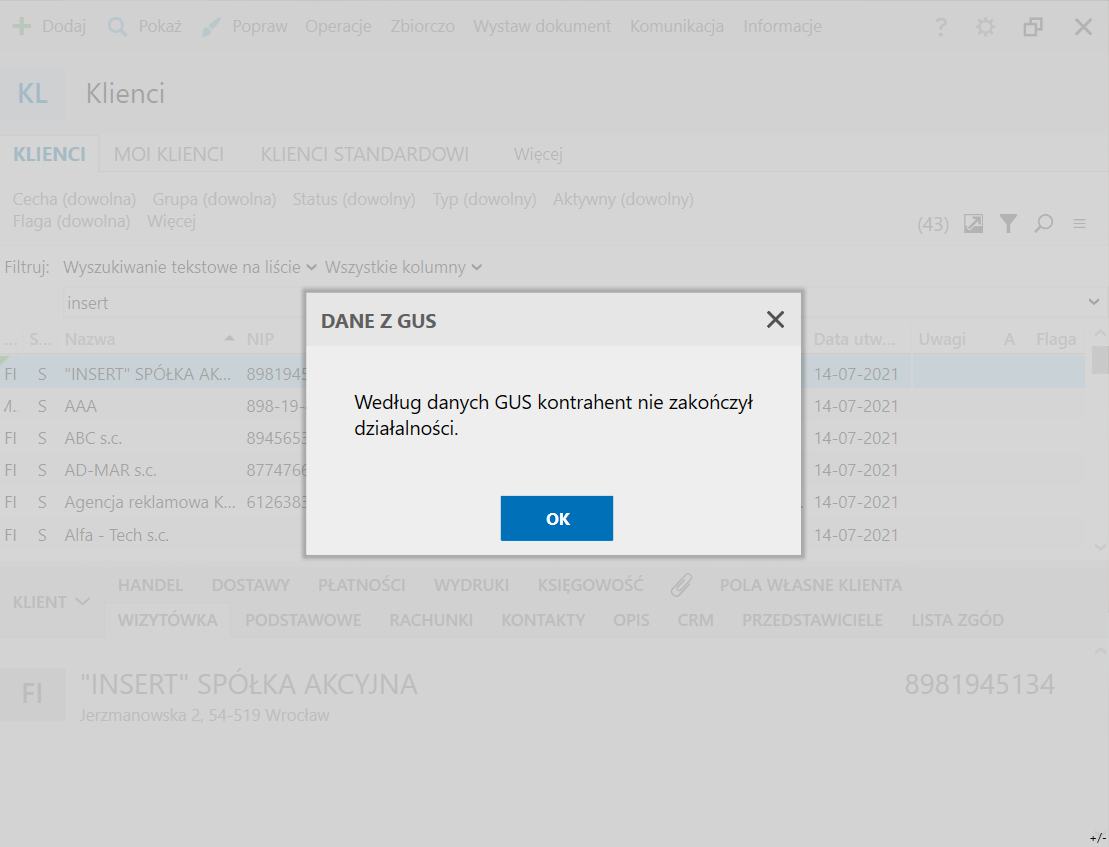Open the Cecha (dowolna) filter
Screen dimensions: 1109x847
click(x=74, y=199)
